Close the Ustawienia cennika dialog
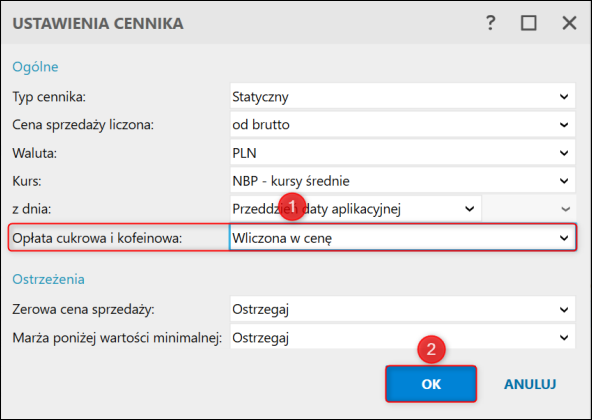This screenshot has width=592, height=420. tap(569, 23)
